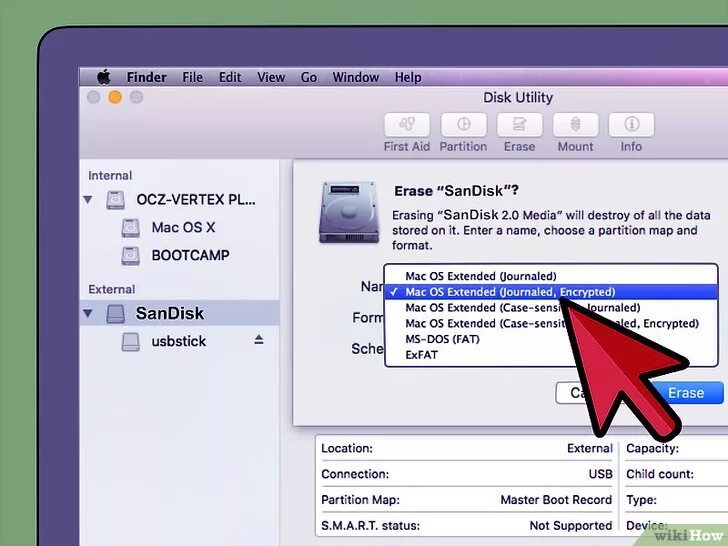Click the Mount toolbar icon
Screen dimensions: 728x546
[575, 124]
